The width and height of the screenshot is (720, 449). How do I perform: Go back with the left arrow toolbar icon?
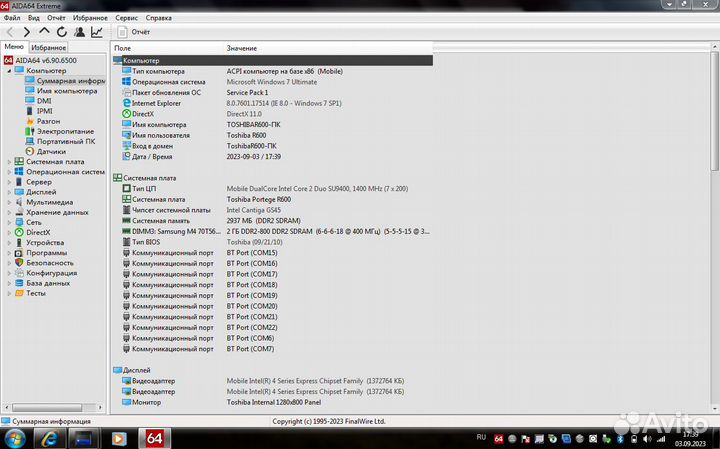click(x=10, y=32)
